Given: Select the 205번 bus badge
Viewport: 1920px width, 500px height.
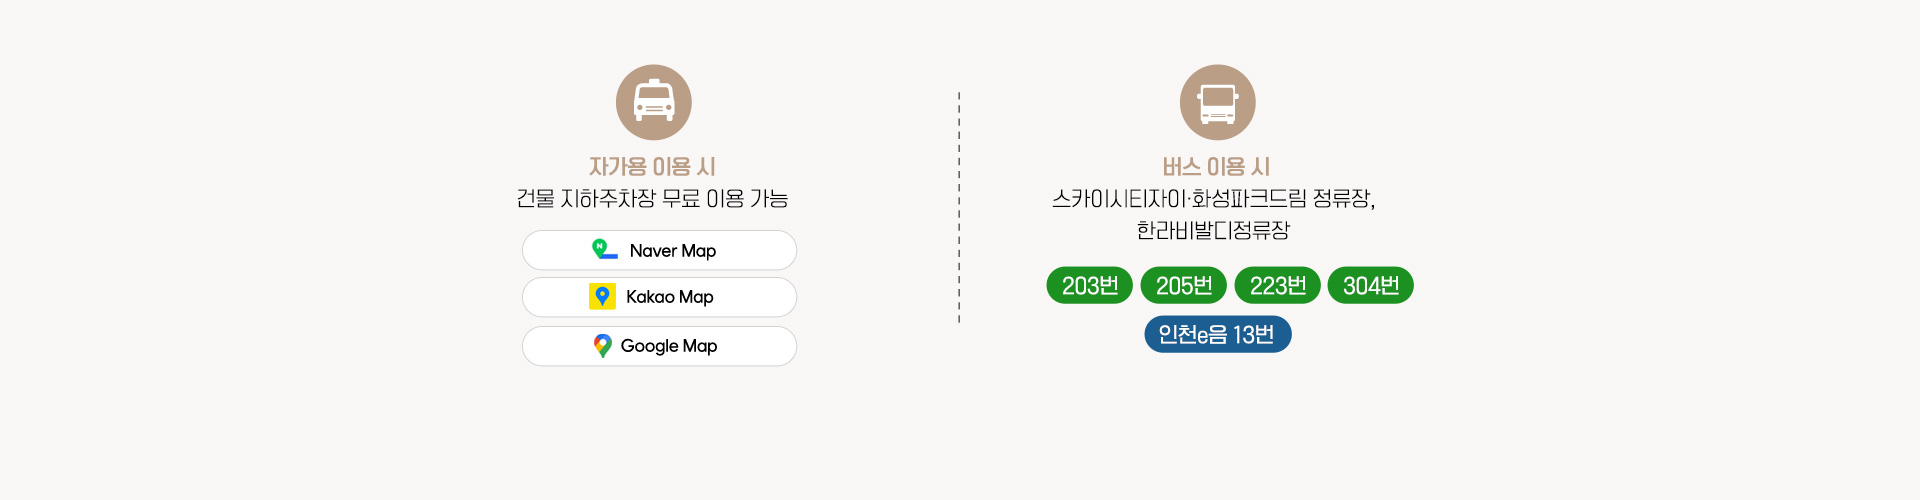Looking at the screenshot, I should click(x=1183, y=285).
